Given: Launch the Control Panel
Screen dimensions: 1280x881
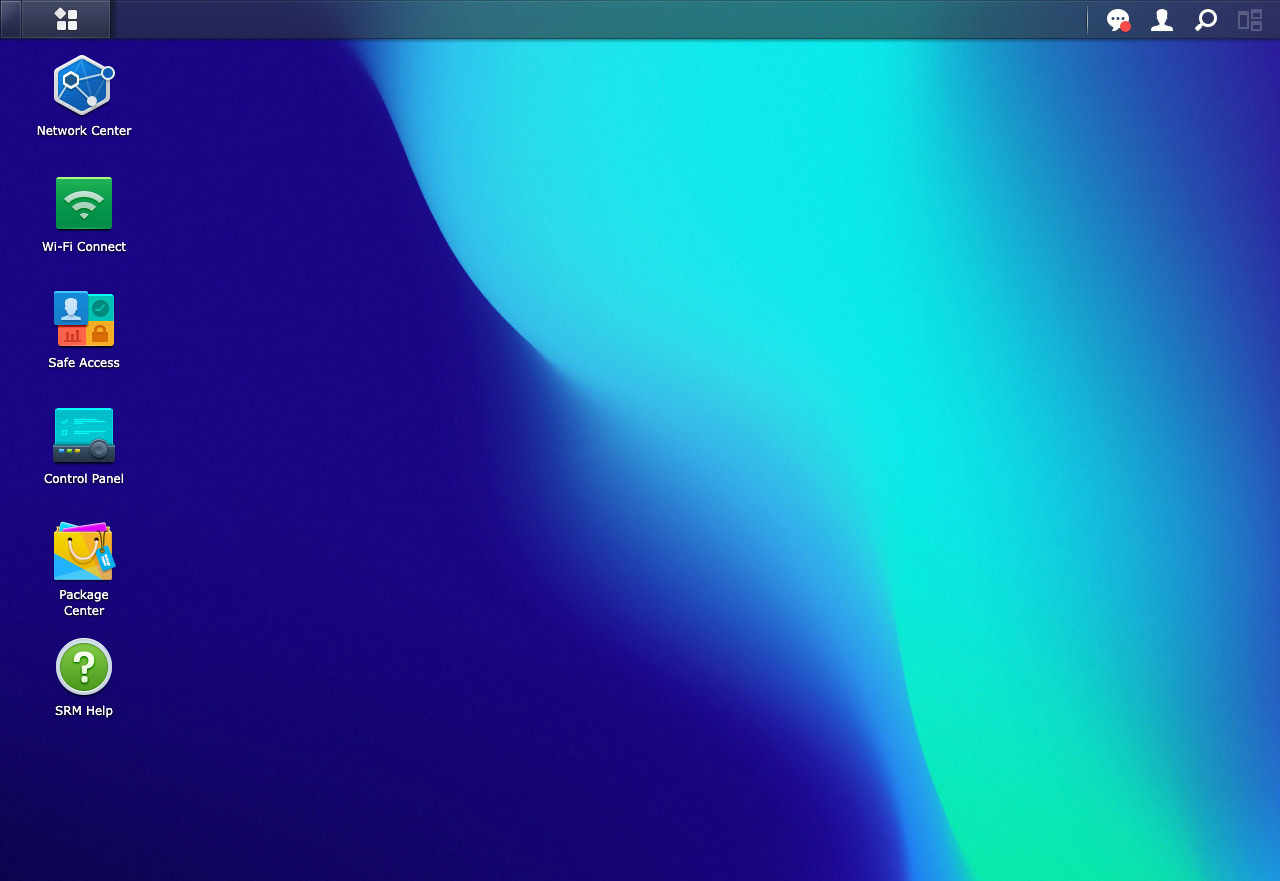Looking at the screenshot, I should tap(84, 446).
